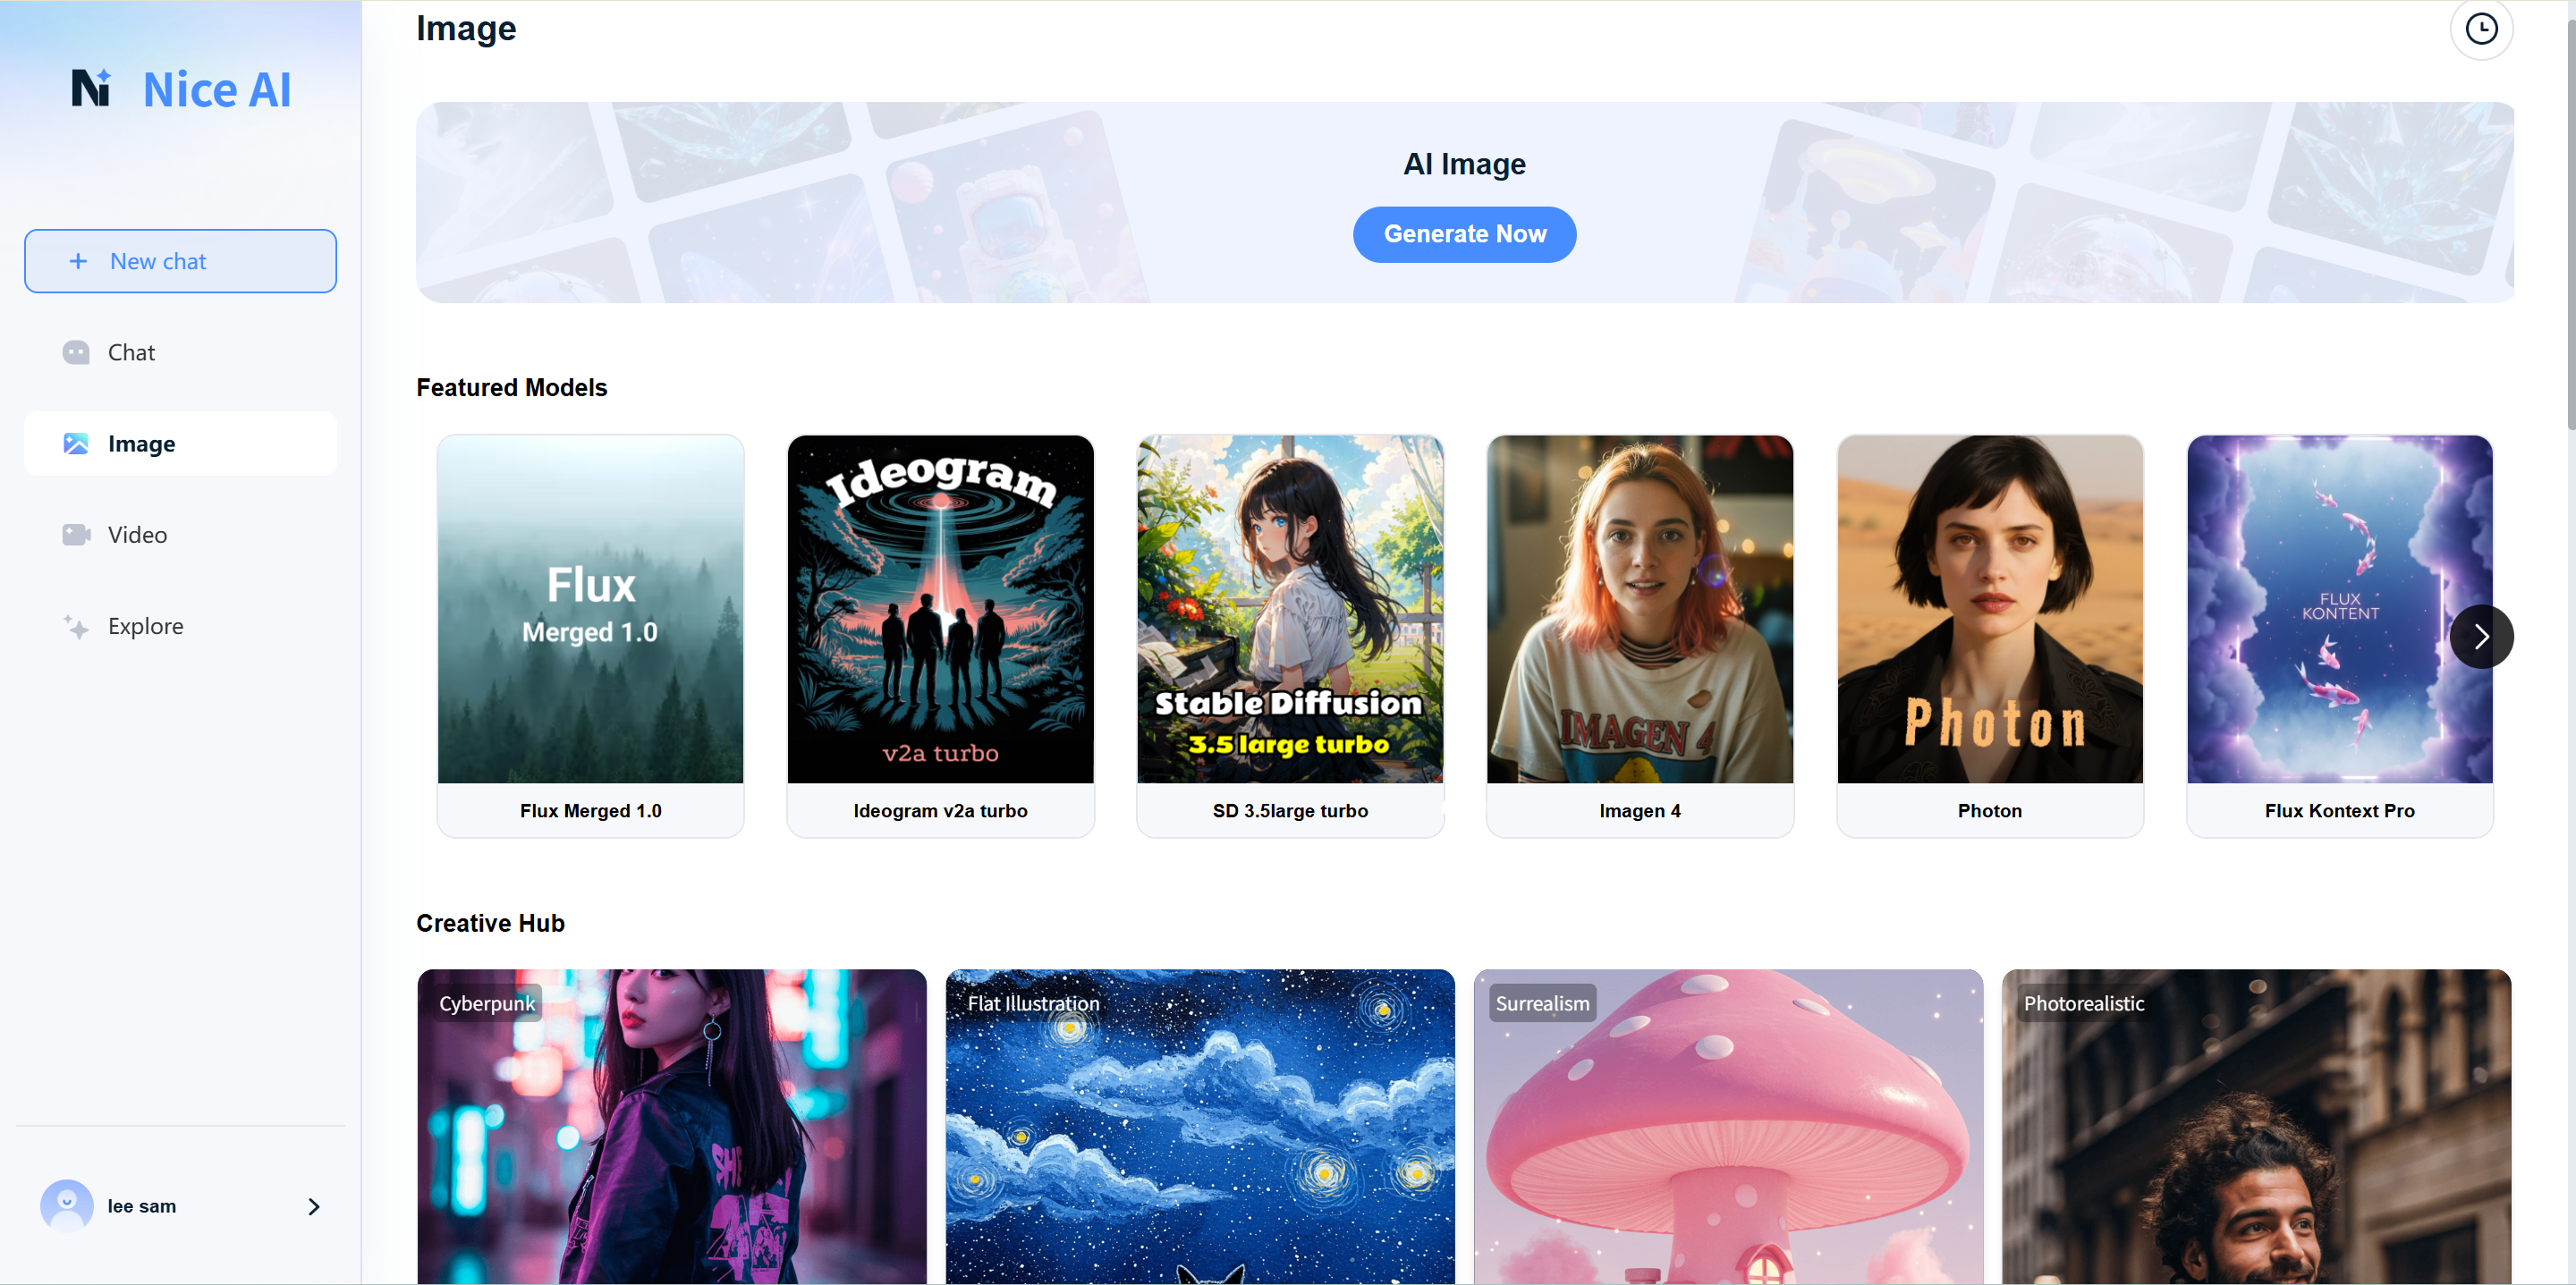Click the Creative Hub heading
The width and height of the screenshot is (2576, 1285).
[x=490, y=923]
